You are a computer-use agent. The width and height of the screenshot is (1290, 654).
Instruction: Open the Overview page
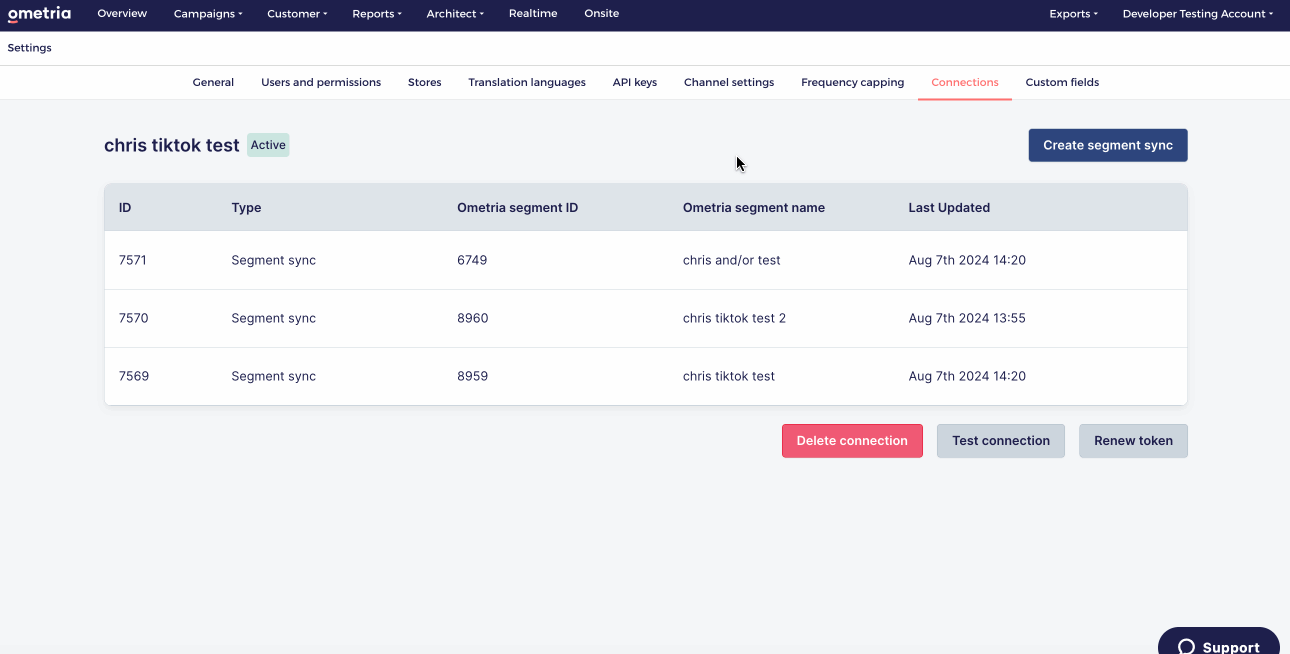[x=122, y=14]
